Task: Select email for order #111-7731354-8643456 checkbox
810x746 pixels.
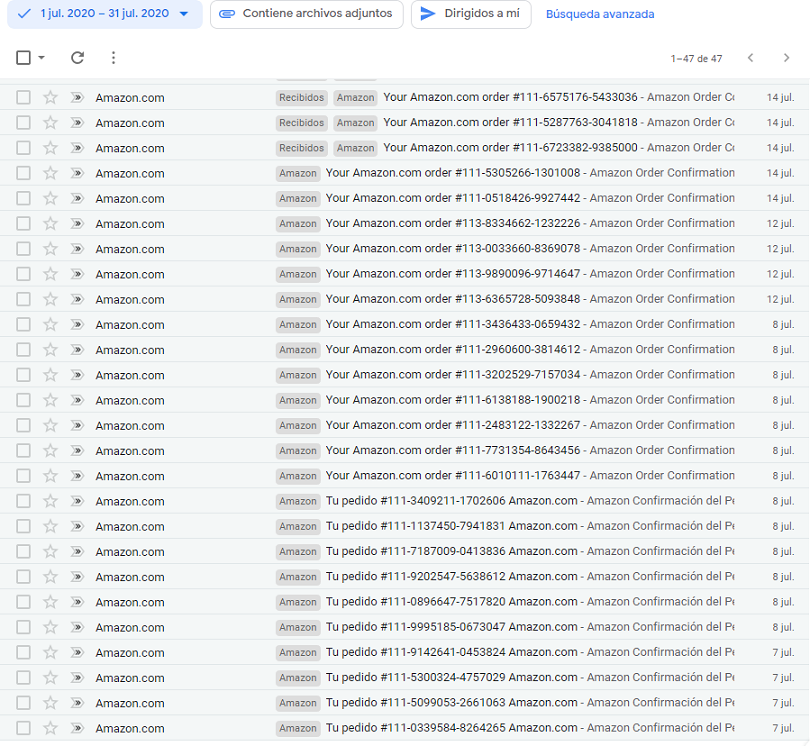Action: [23, 450]
